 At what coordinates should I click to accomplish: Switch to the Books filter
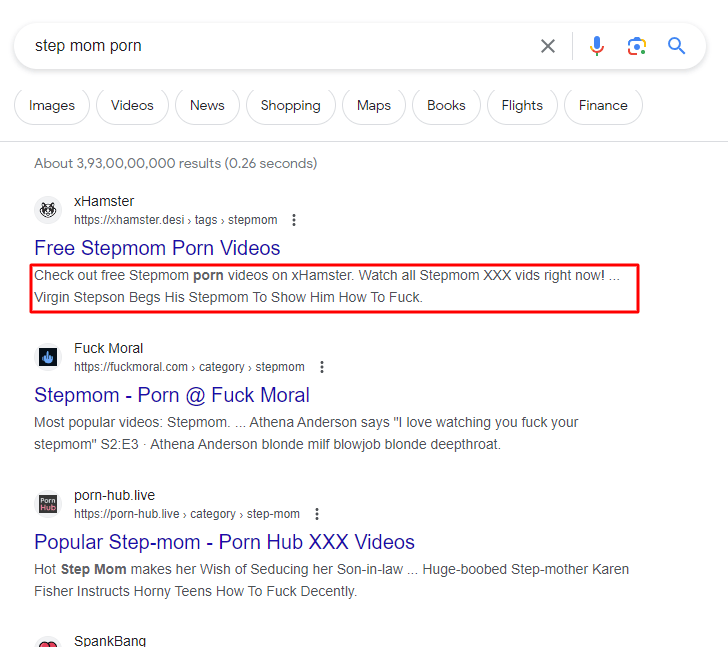tap(446, 106)
